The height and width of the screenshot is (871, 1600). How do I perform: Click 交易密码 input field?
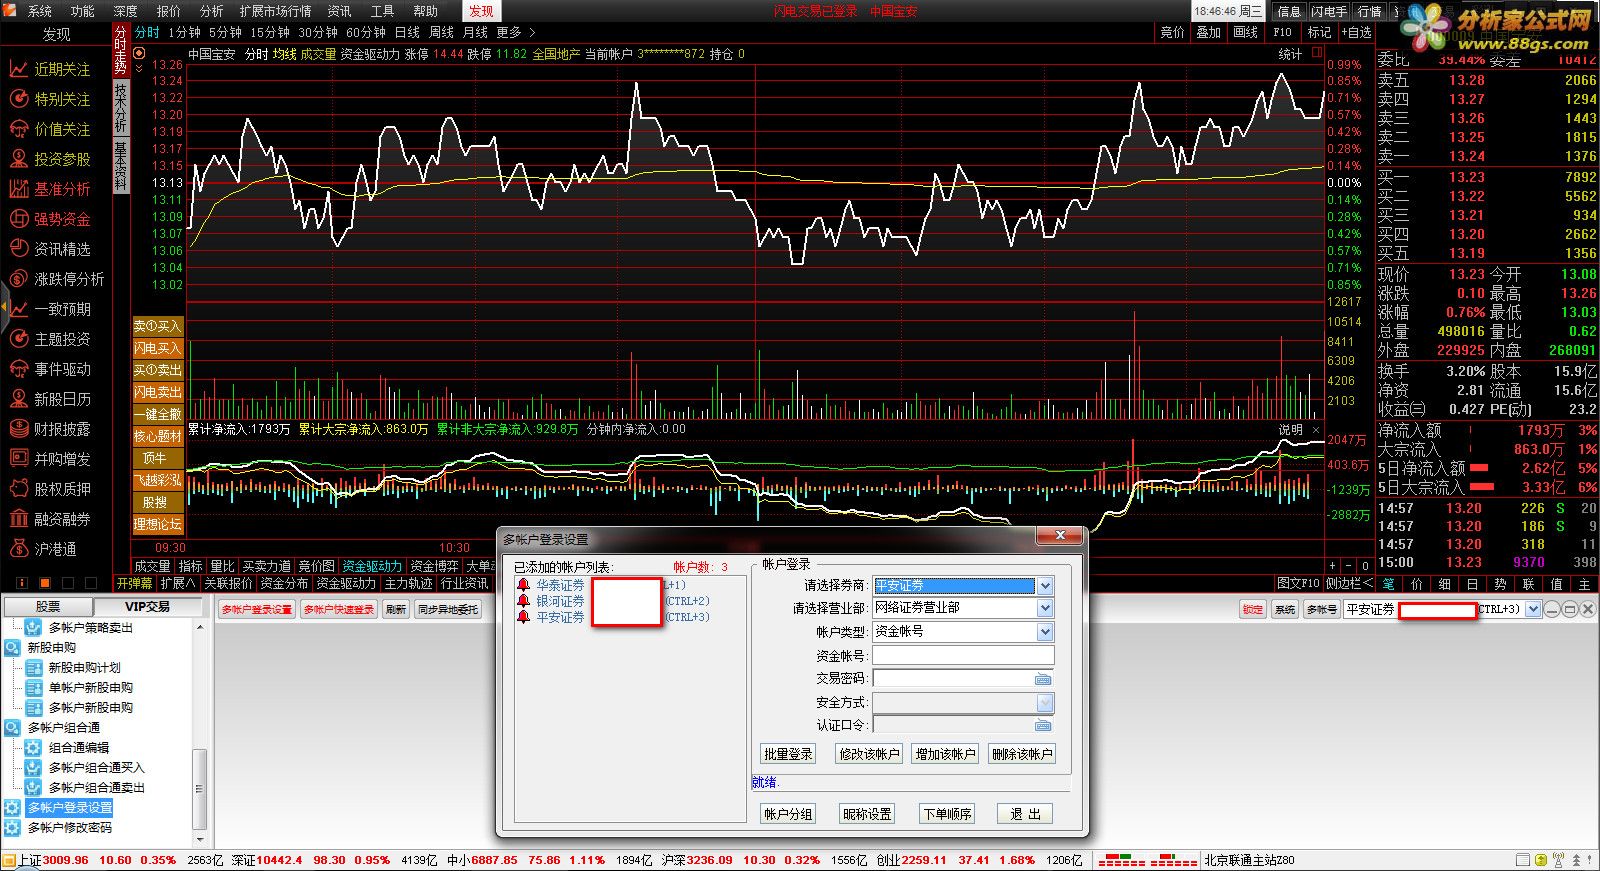pos(963,679)
